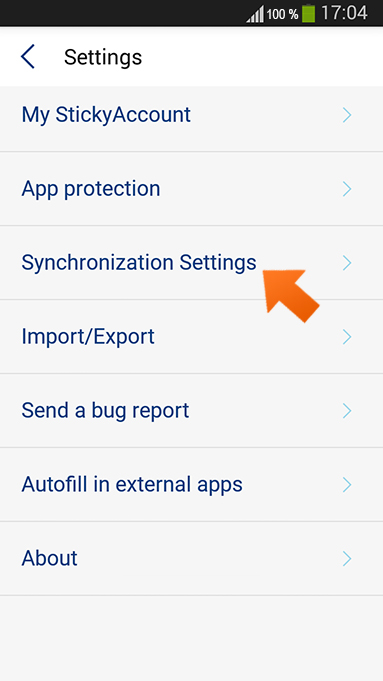
Task: Open Autofill in external apps
Action: point(192,484)
